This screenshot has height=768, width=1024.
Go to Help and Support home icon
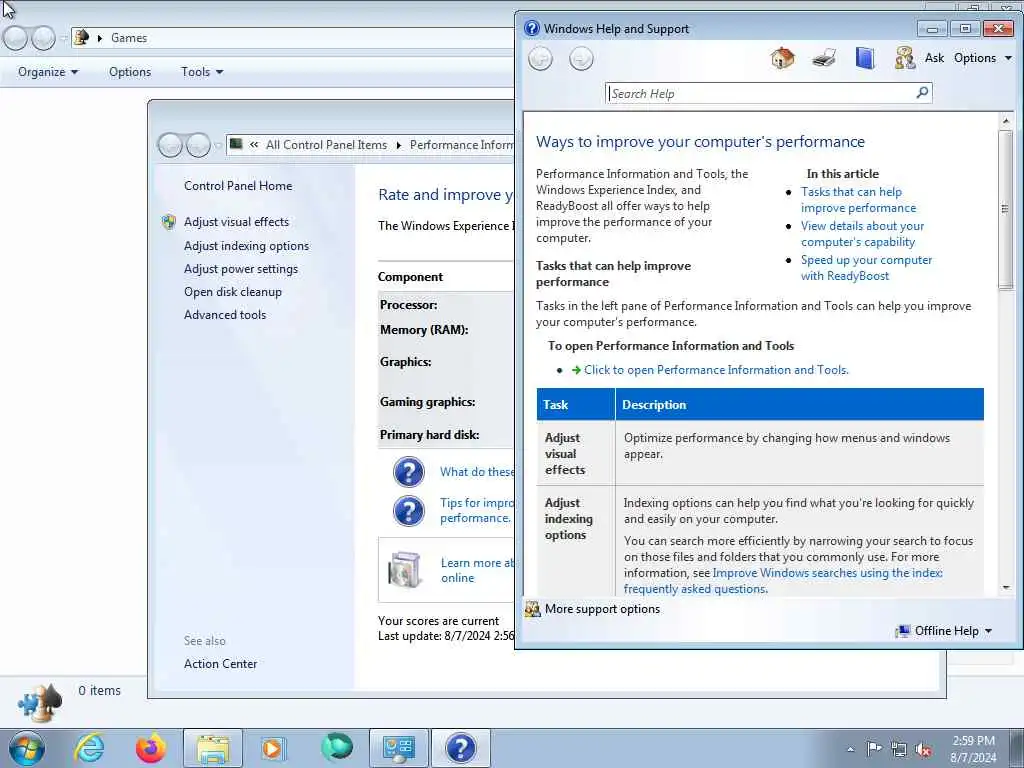tap(782, 58)
